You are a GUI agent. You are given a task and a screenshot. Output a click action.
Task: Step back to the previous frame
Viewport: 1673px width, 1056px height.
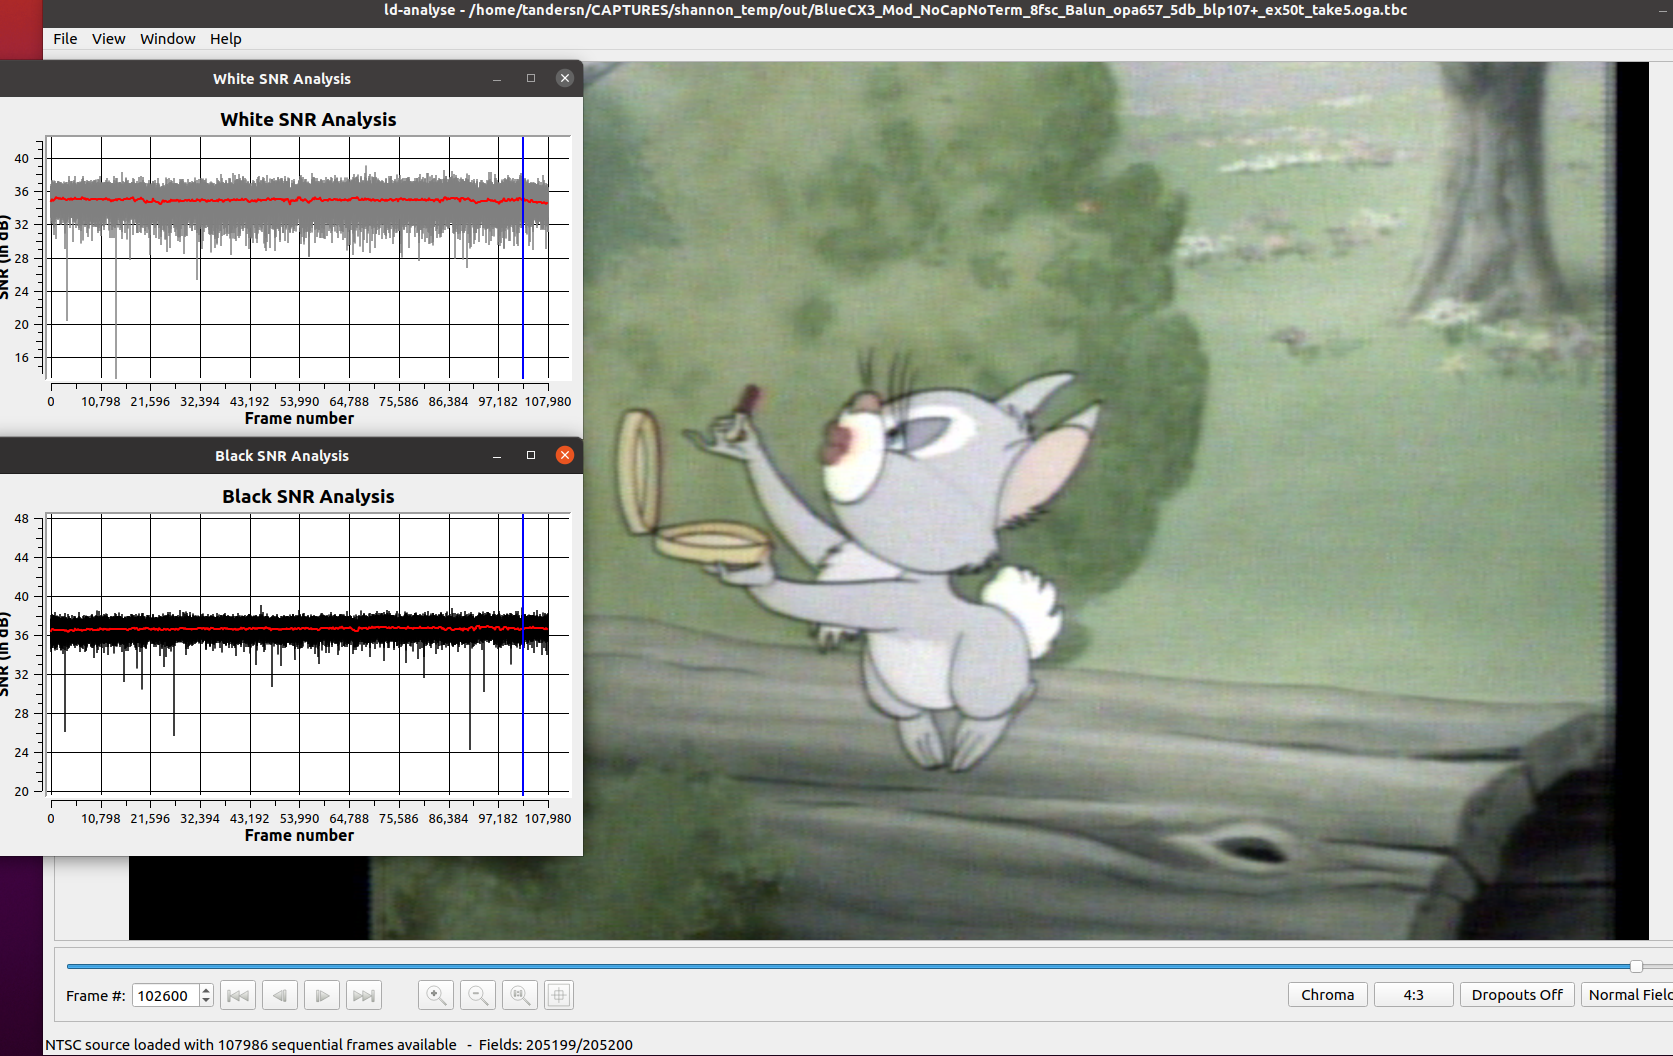(279, 995)
